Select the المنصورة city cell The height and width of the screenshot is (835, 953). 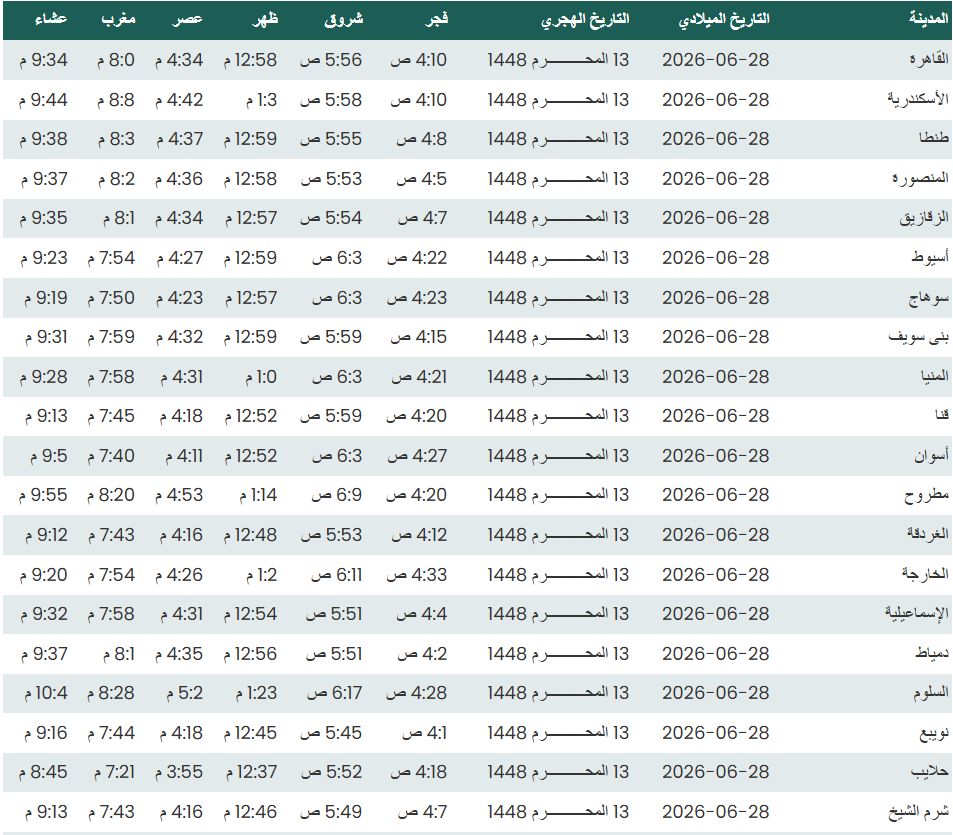[920, 178]
